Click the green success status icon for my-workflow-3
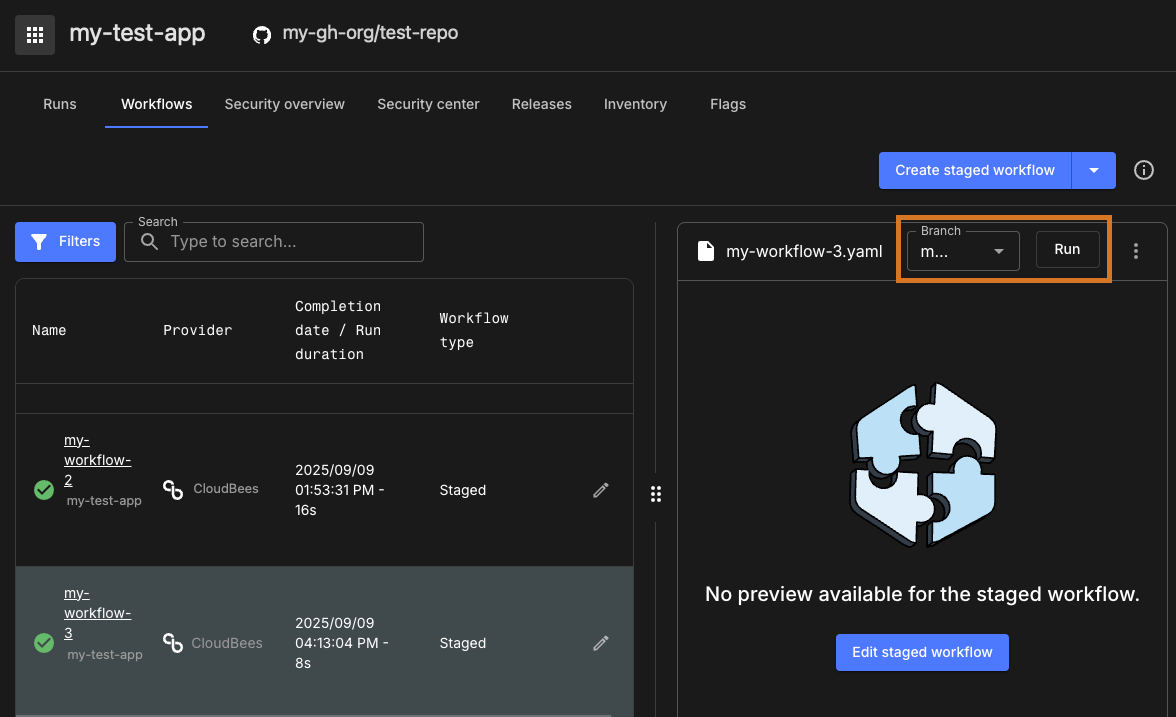This screenshot has width=1176, height=717. (x=44, y=643)
